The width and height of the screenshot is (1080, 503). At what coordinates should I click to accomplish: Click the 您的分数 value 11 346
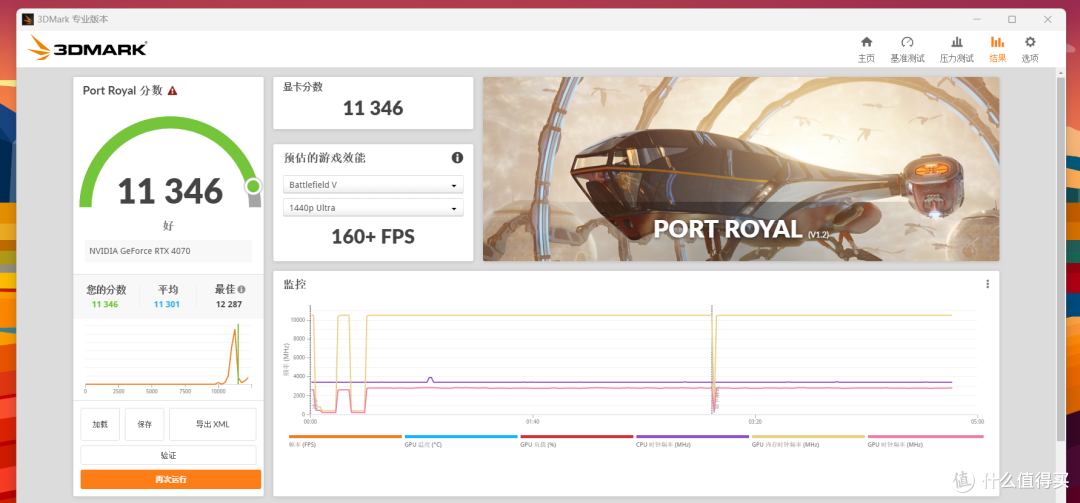[x=105, y=304]
